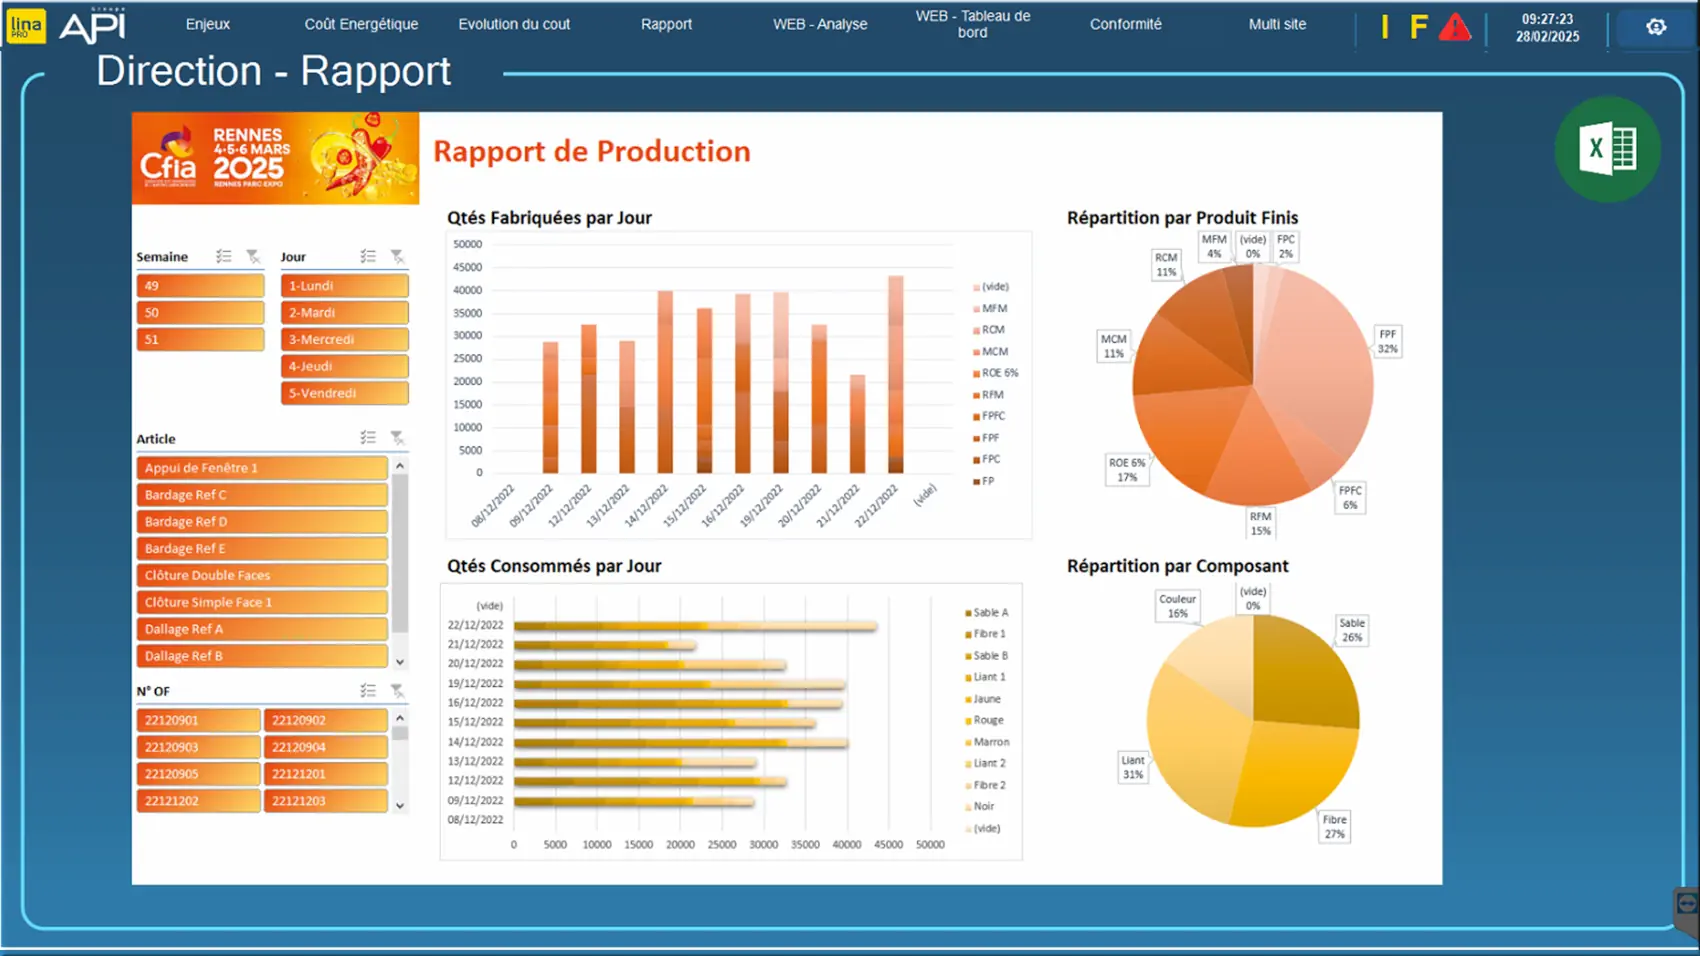This screenshot has height=956, width=1700.
Task: Click the green Excel export icon
Action: [1607, 150]
